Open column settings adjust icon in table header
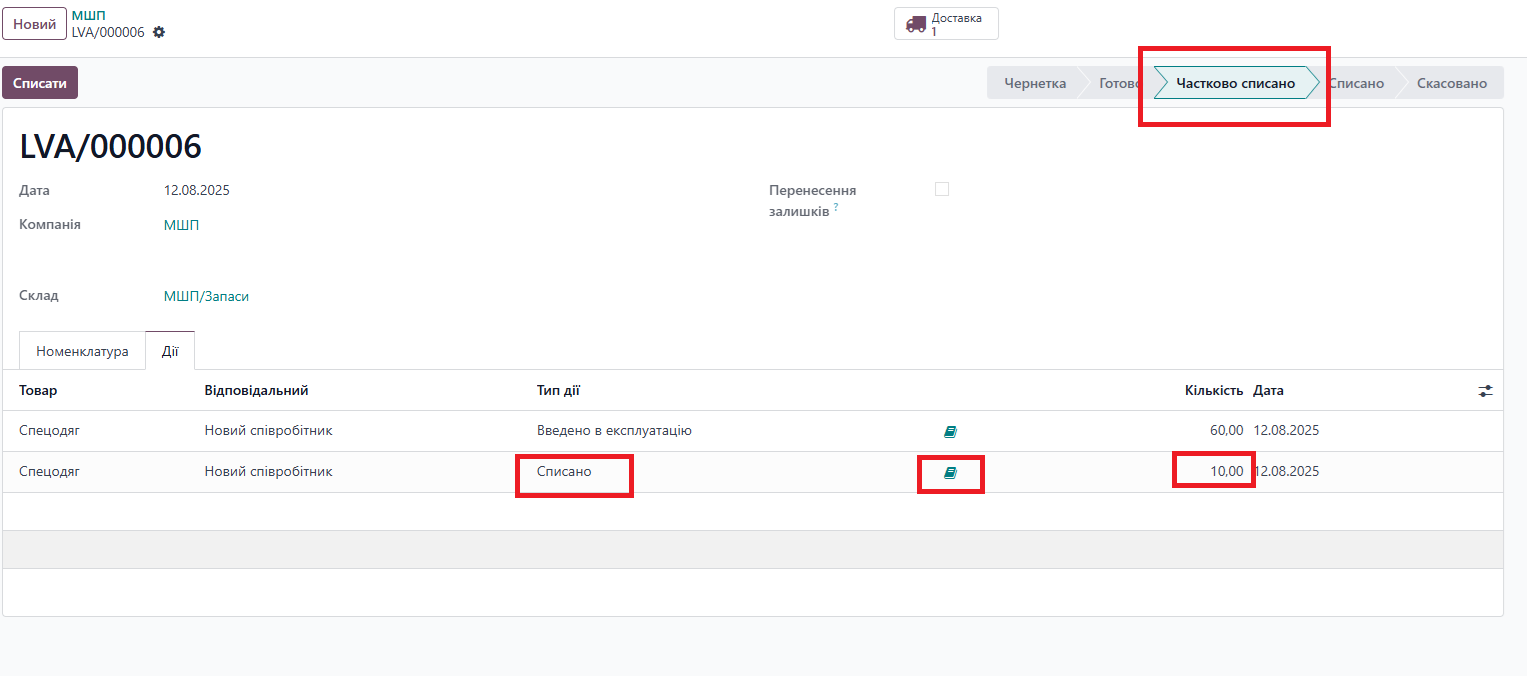Image resolution: width=1527 pixels, height=676 pixels. [x=1485, y=391]
